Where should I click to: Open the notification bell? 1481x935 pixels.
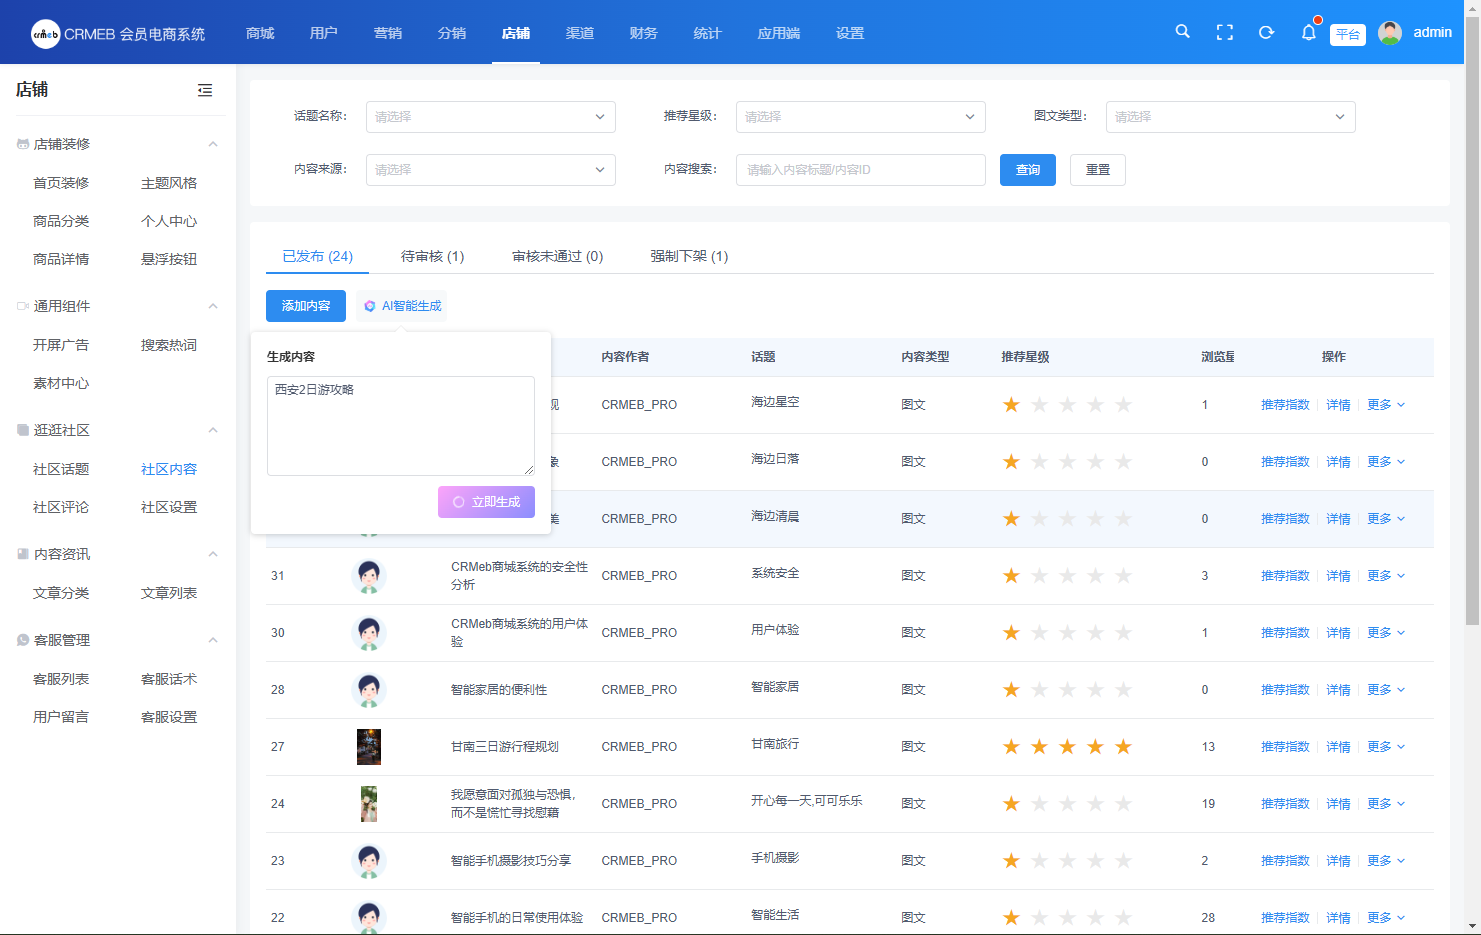tap(1308, 32)
